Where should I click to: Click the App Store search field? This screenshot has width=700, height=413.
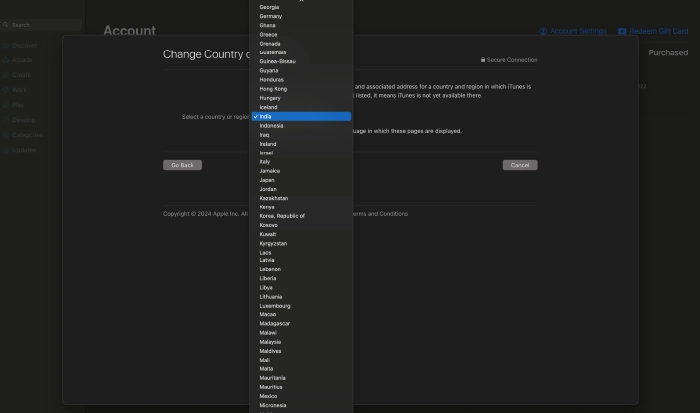[x=41, y=25]
